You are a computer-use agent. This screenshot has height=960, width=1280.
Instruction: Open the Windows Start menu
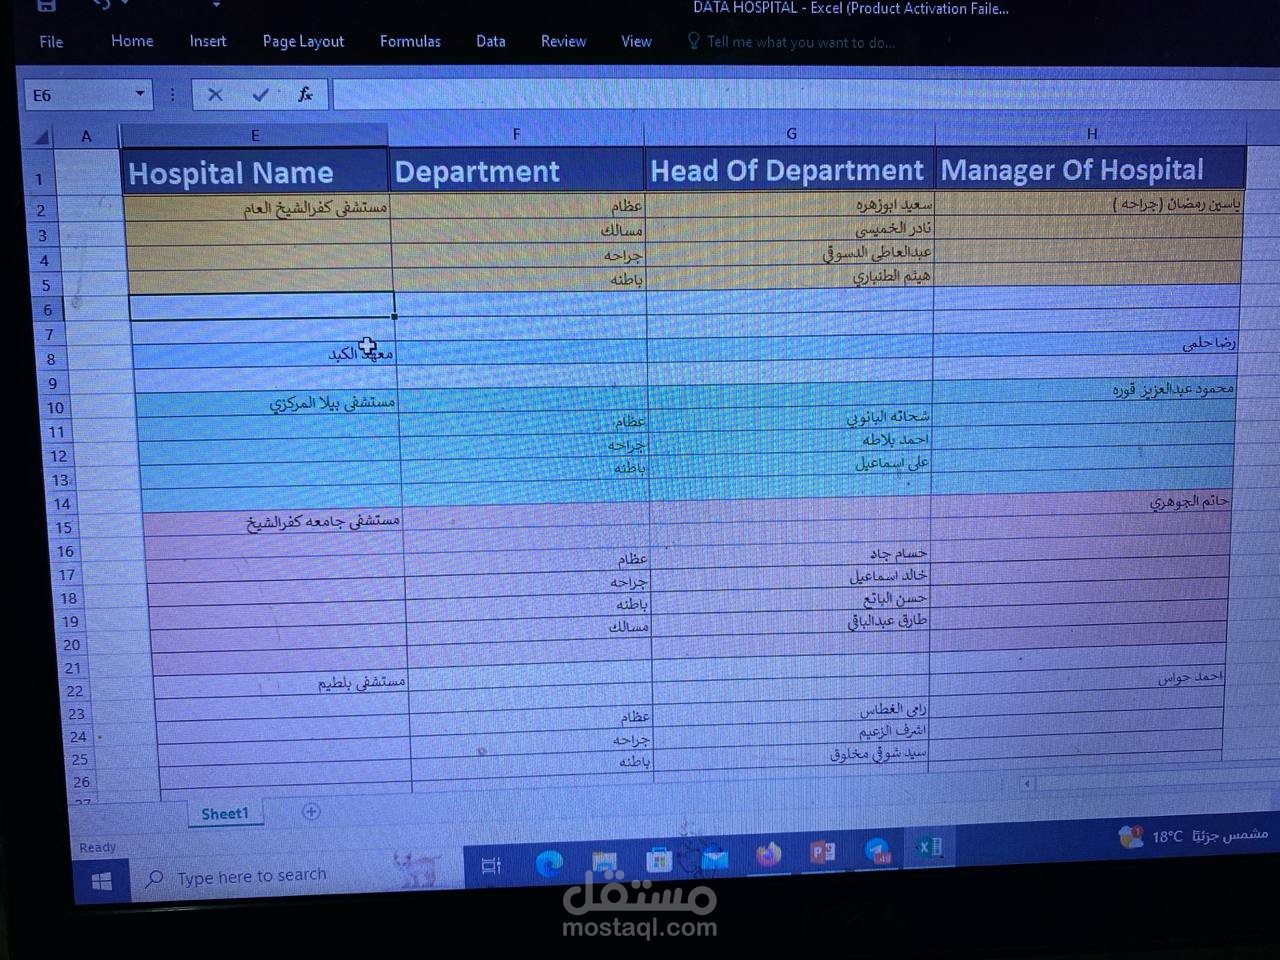101,881
